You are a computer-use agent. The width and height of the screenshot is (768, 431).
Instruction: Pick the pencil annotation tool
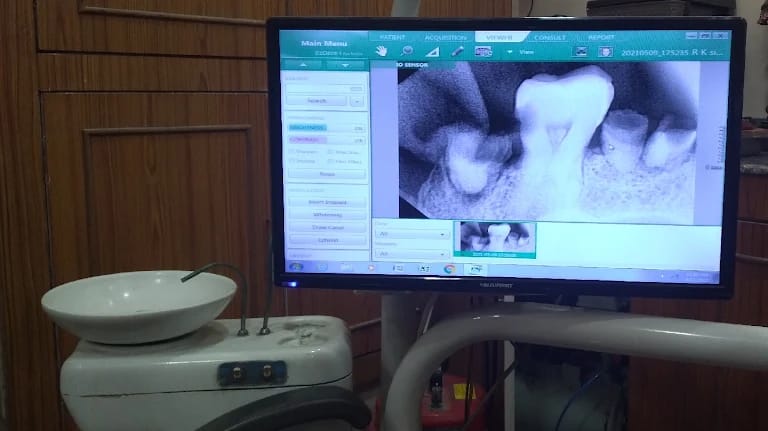coord(457,51)
